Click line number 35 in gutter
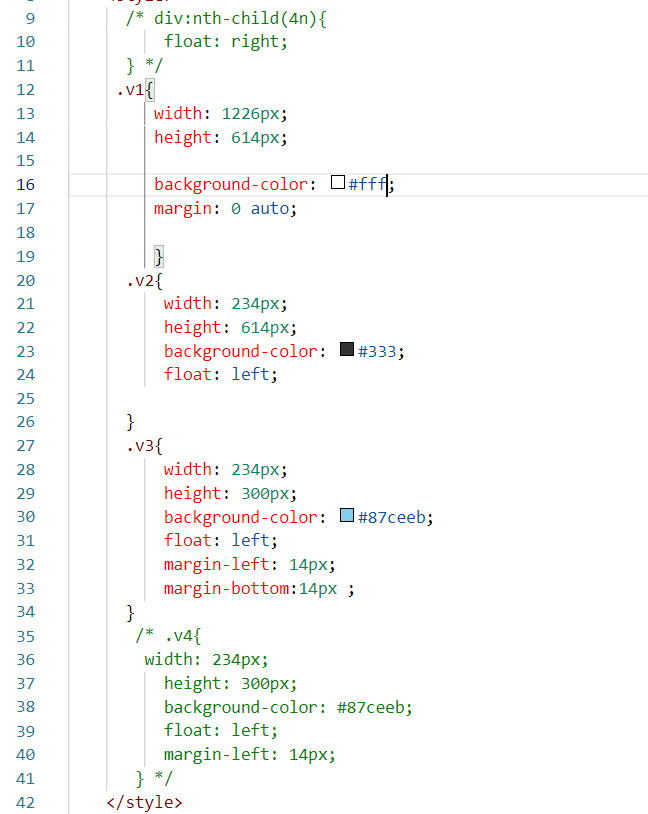 [25, 636]
